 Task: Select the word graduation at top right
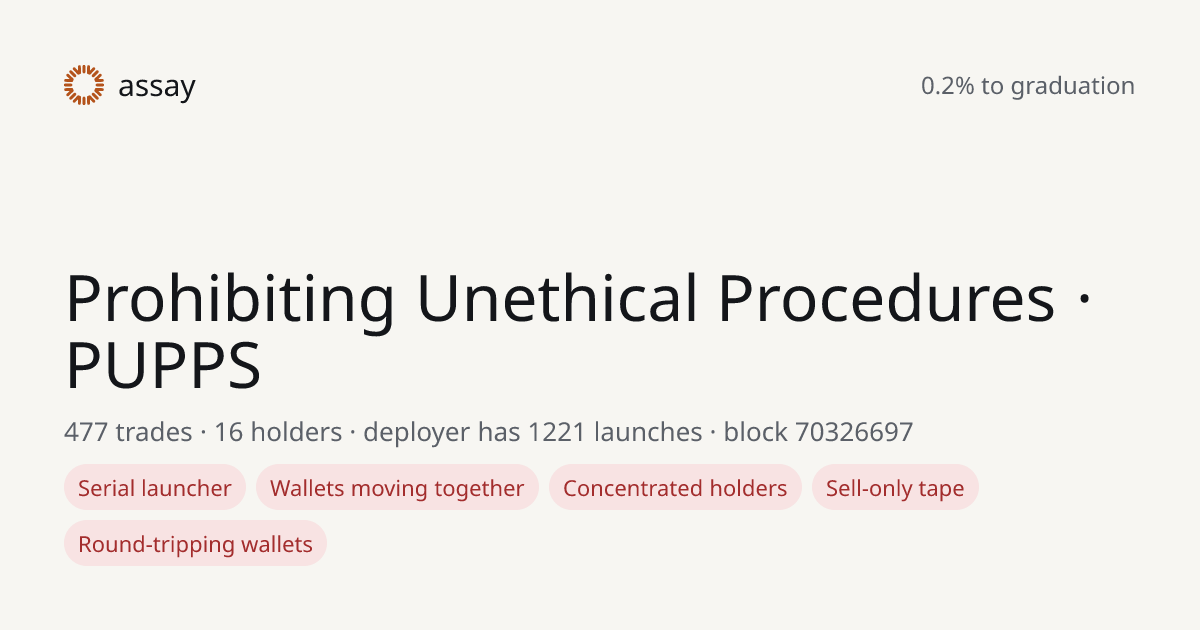[x=1073, y=87]
